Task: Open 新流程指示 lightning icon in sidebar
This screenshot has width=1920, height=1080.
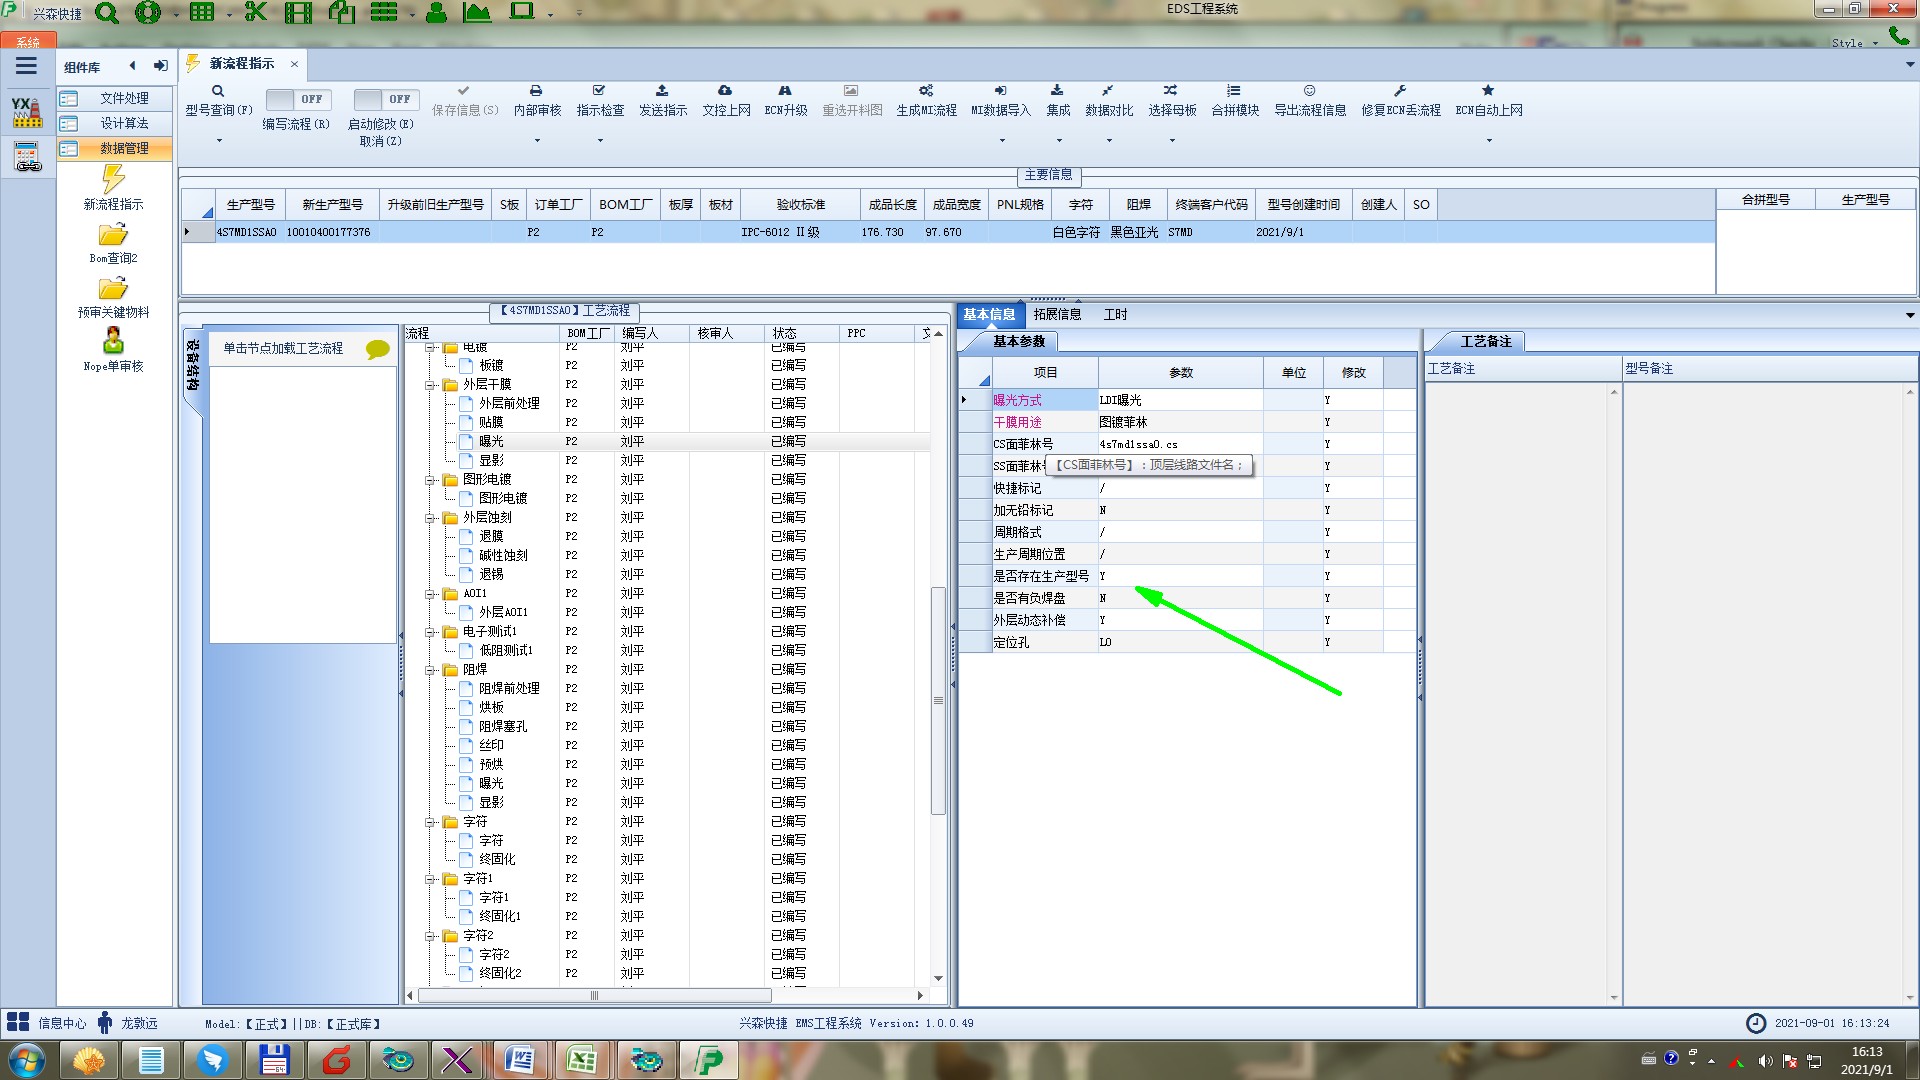Action: pos(113,180)
